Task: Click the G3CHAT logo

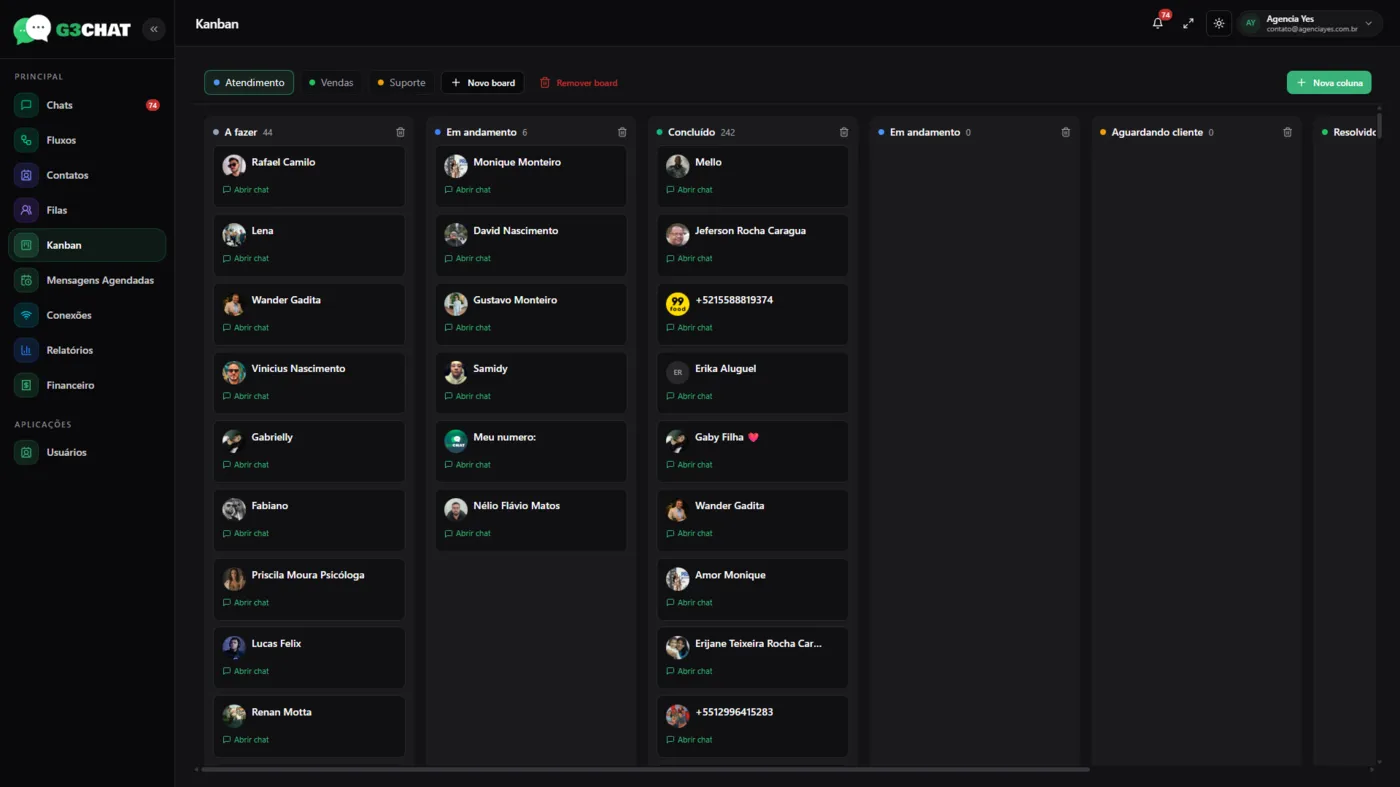Action: pos(72,29)
